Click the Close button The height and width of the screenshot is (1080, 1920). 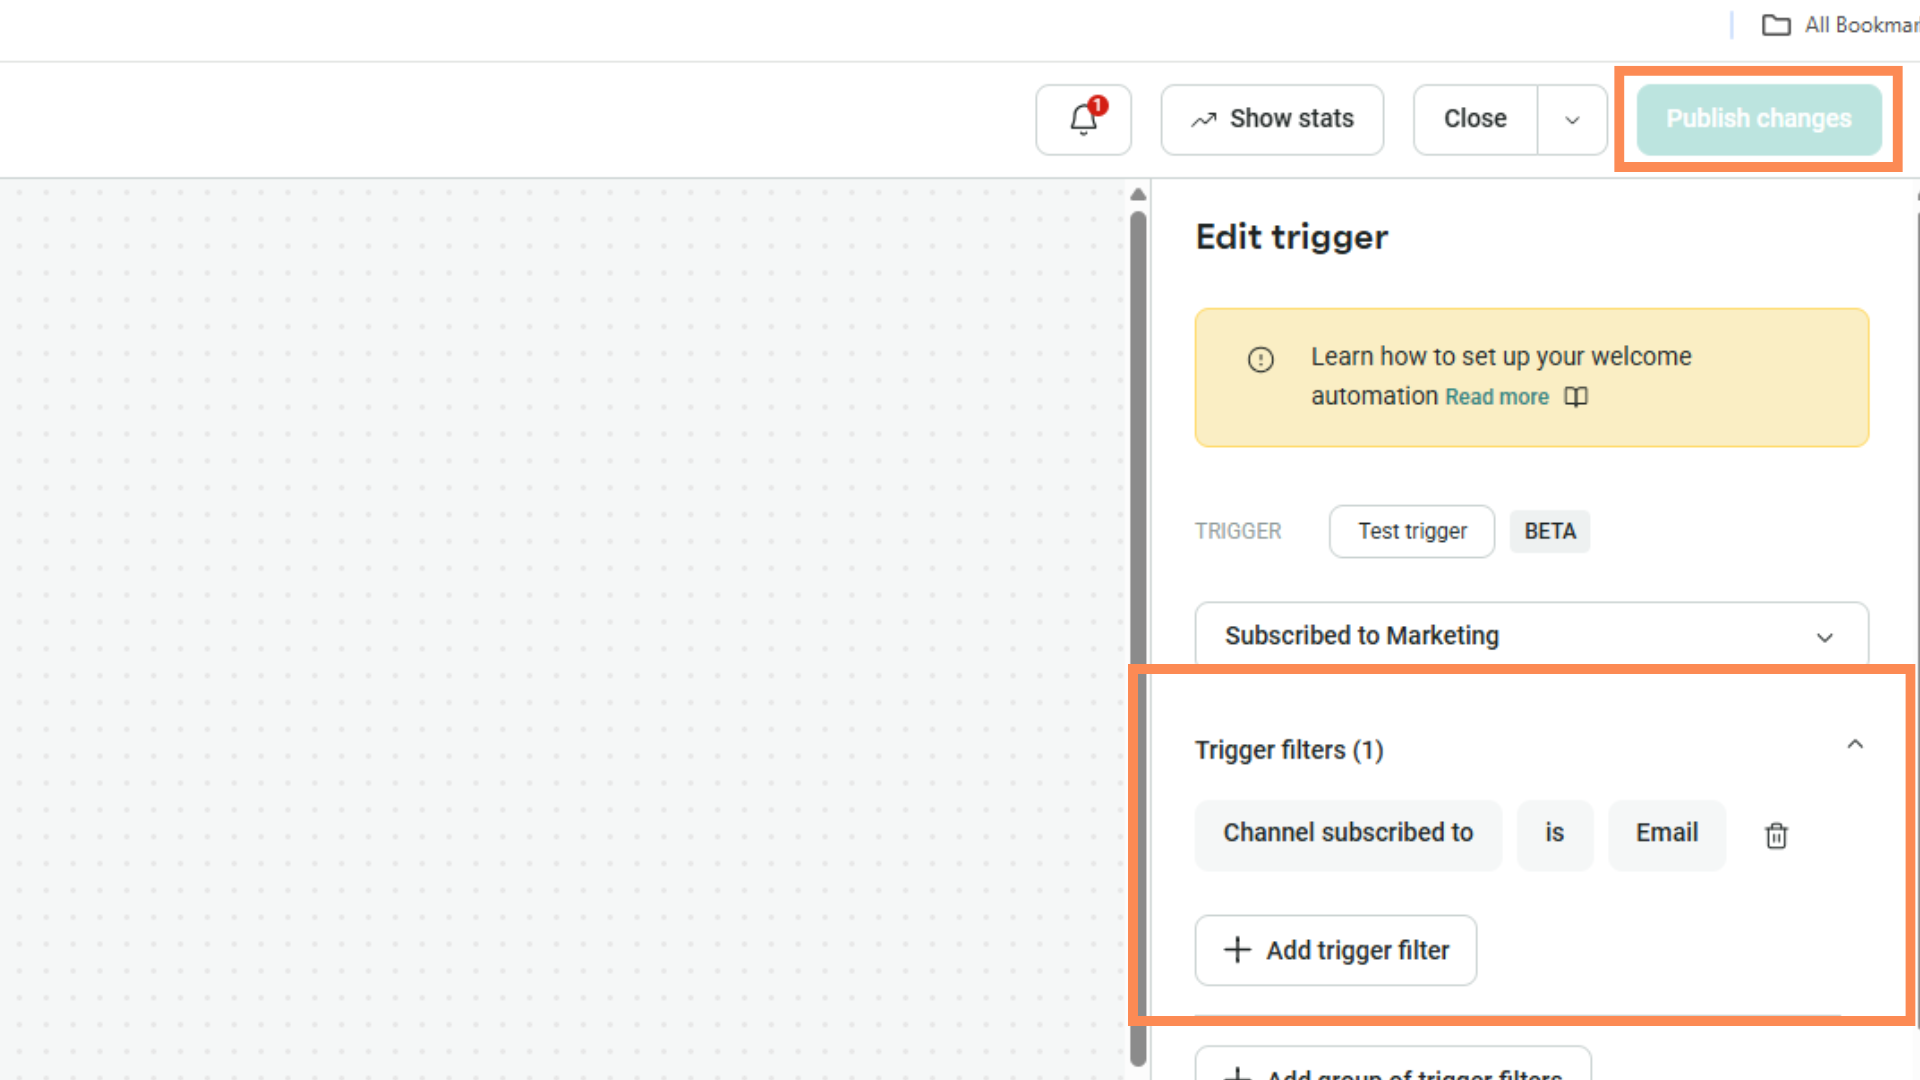(1475, 119)
